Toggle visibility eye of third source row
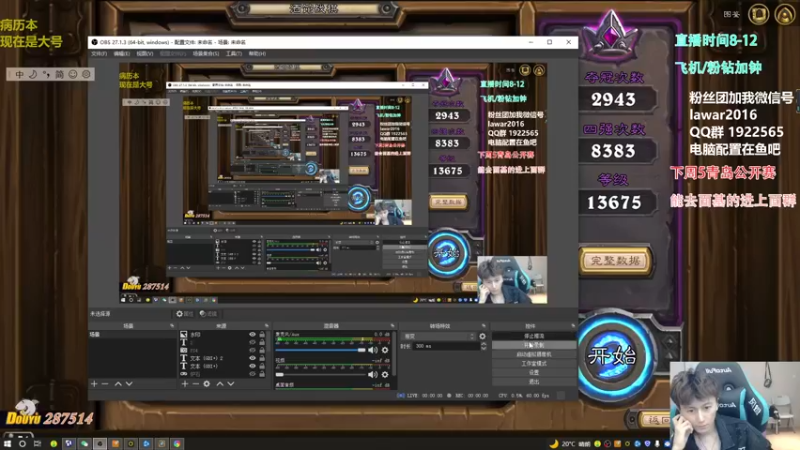 click(x=252, y=350)
